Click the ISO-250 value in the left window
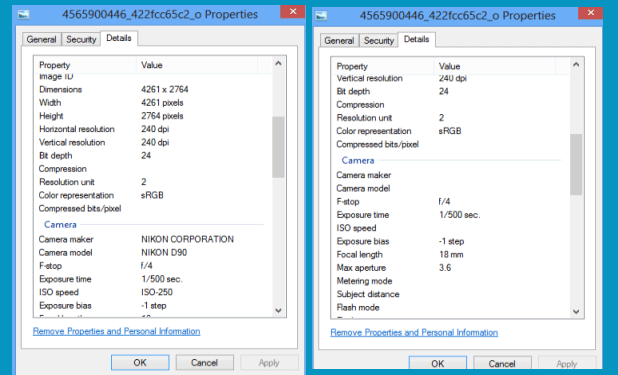The height and width of the screenshot is (375, 618). tap(157, 292)
